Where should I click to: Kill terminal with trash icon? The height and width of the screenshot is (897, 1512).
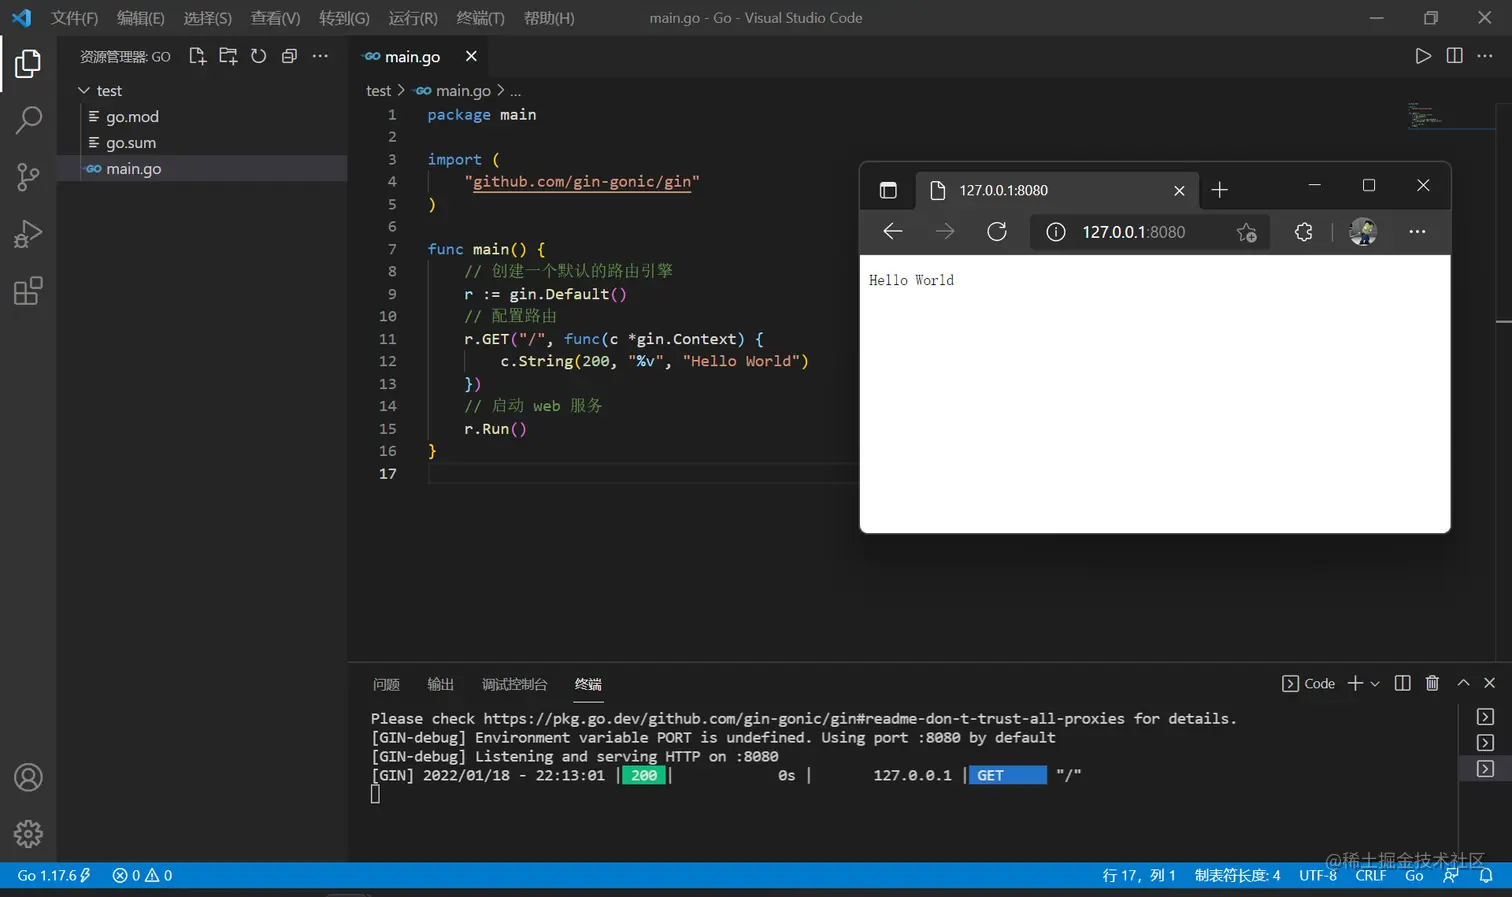[1432, 683]
